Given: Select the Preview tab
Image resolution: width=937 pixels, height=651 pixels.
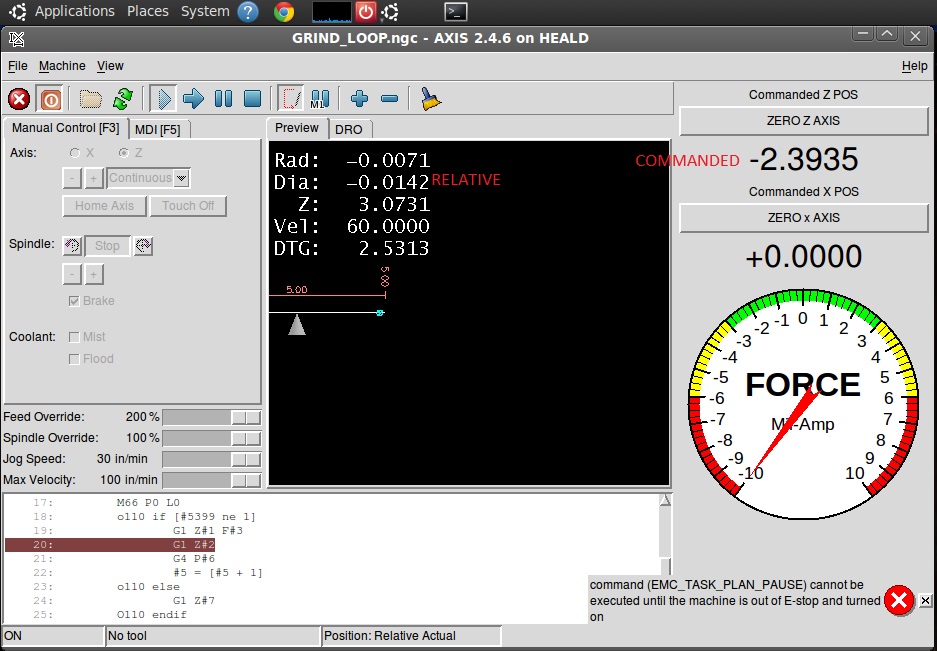Looking at the screenshot, I should coord(297,128).
